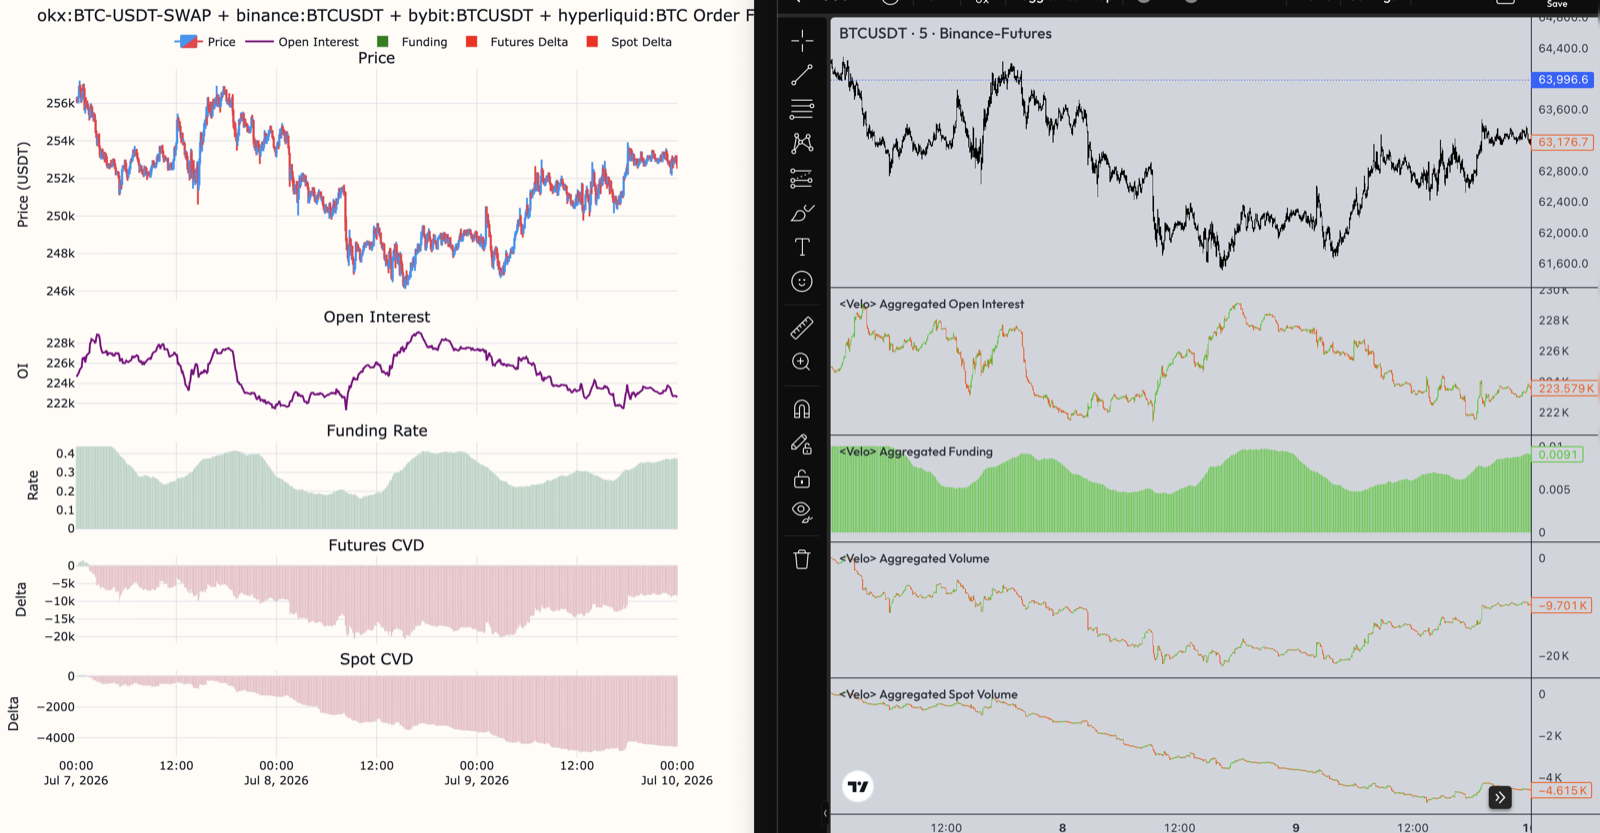The height and width of the screenshot is (833, 1600).
Task: Click the -9.701K volume delta label
Action: pos(1561,605)
